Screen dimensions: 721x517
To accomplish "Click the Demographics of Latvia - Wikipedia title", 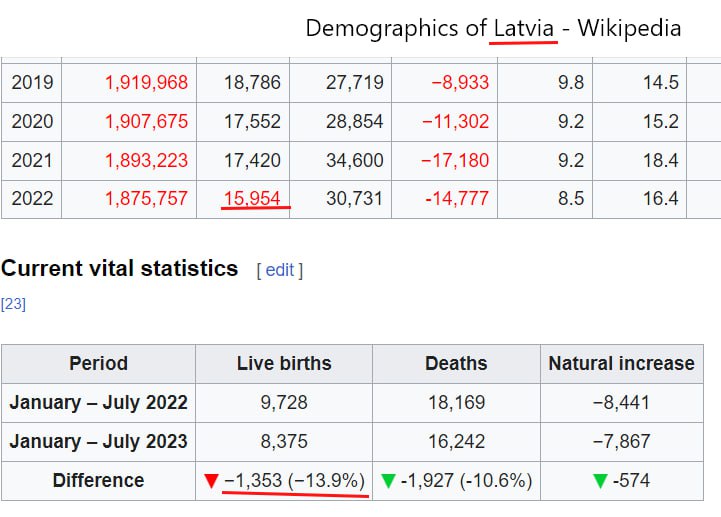I will pyautogui.click(x=493, y=28).
